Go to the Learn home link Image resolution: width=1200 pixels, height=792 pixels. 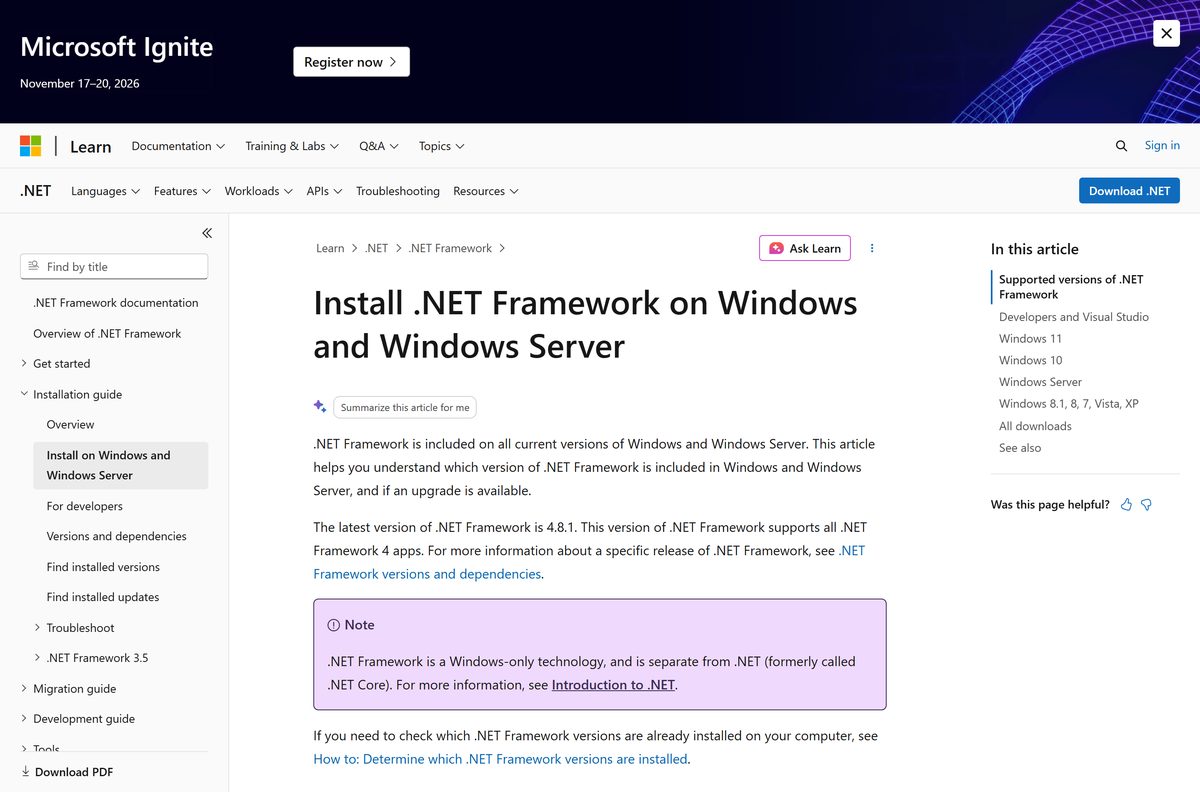click(90, 146)
